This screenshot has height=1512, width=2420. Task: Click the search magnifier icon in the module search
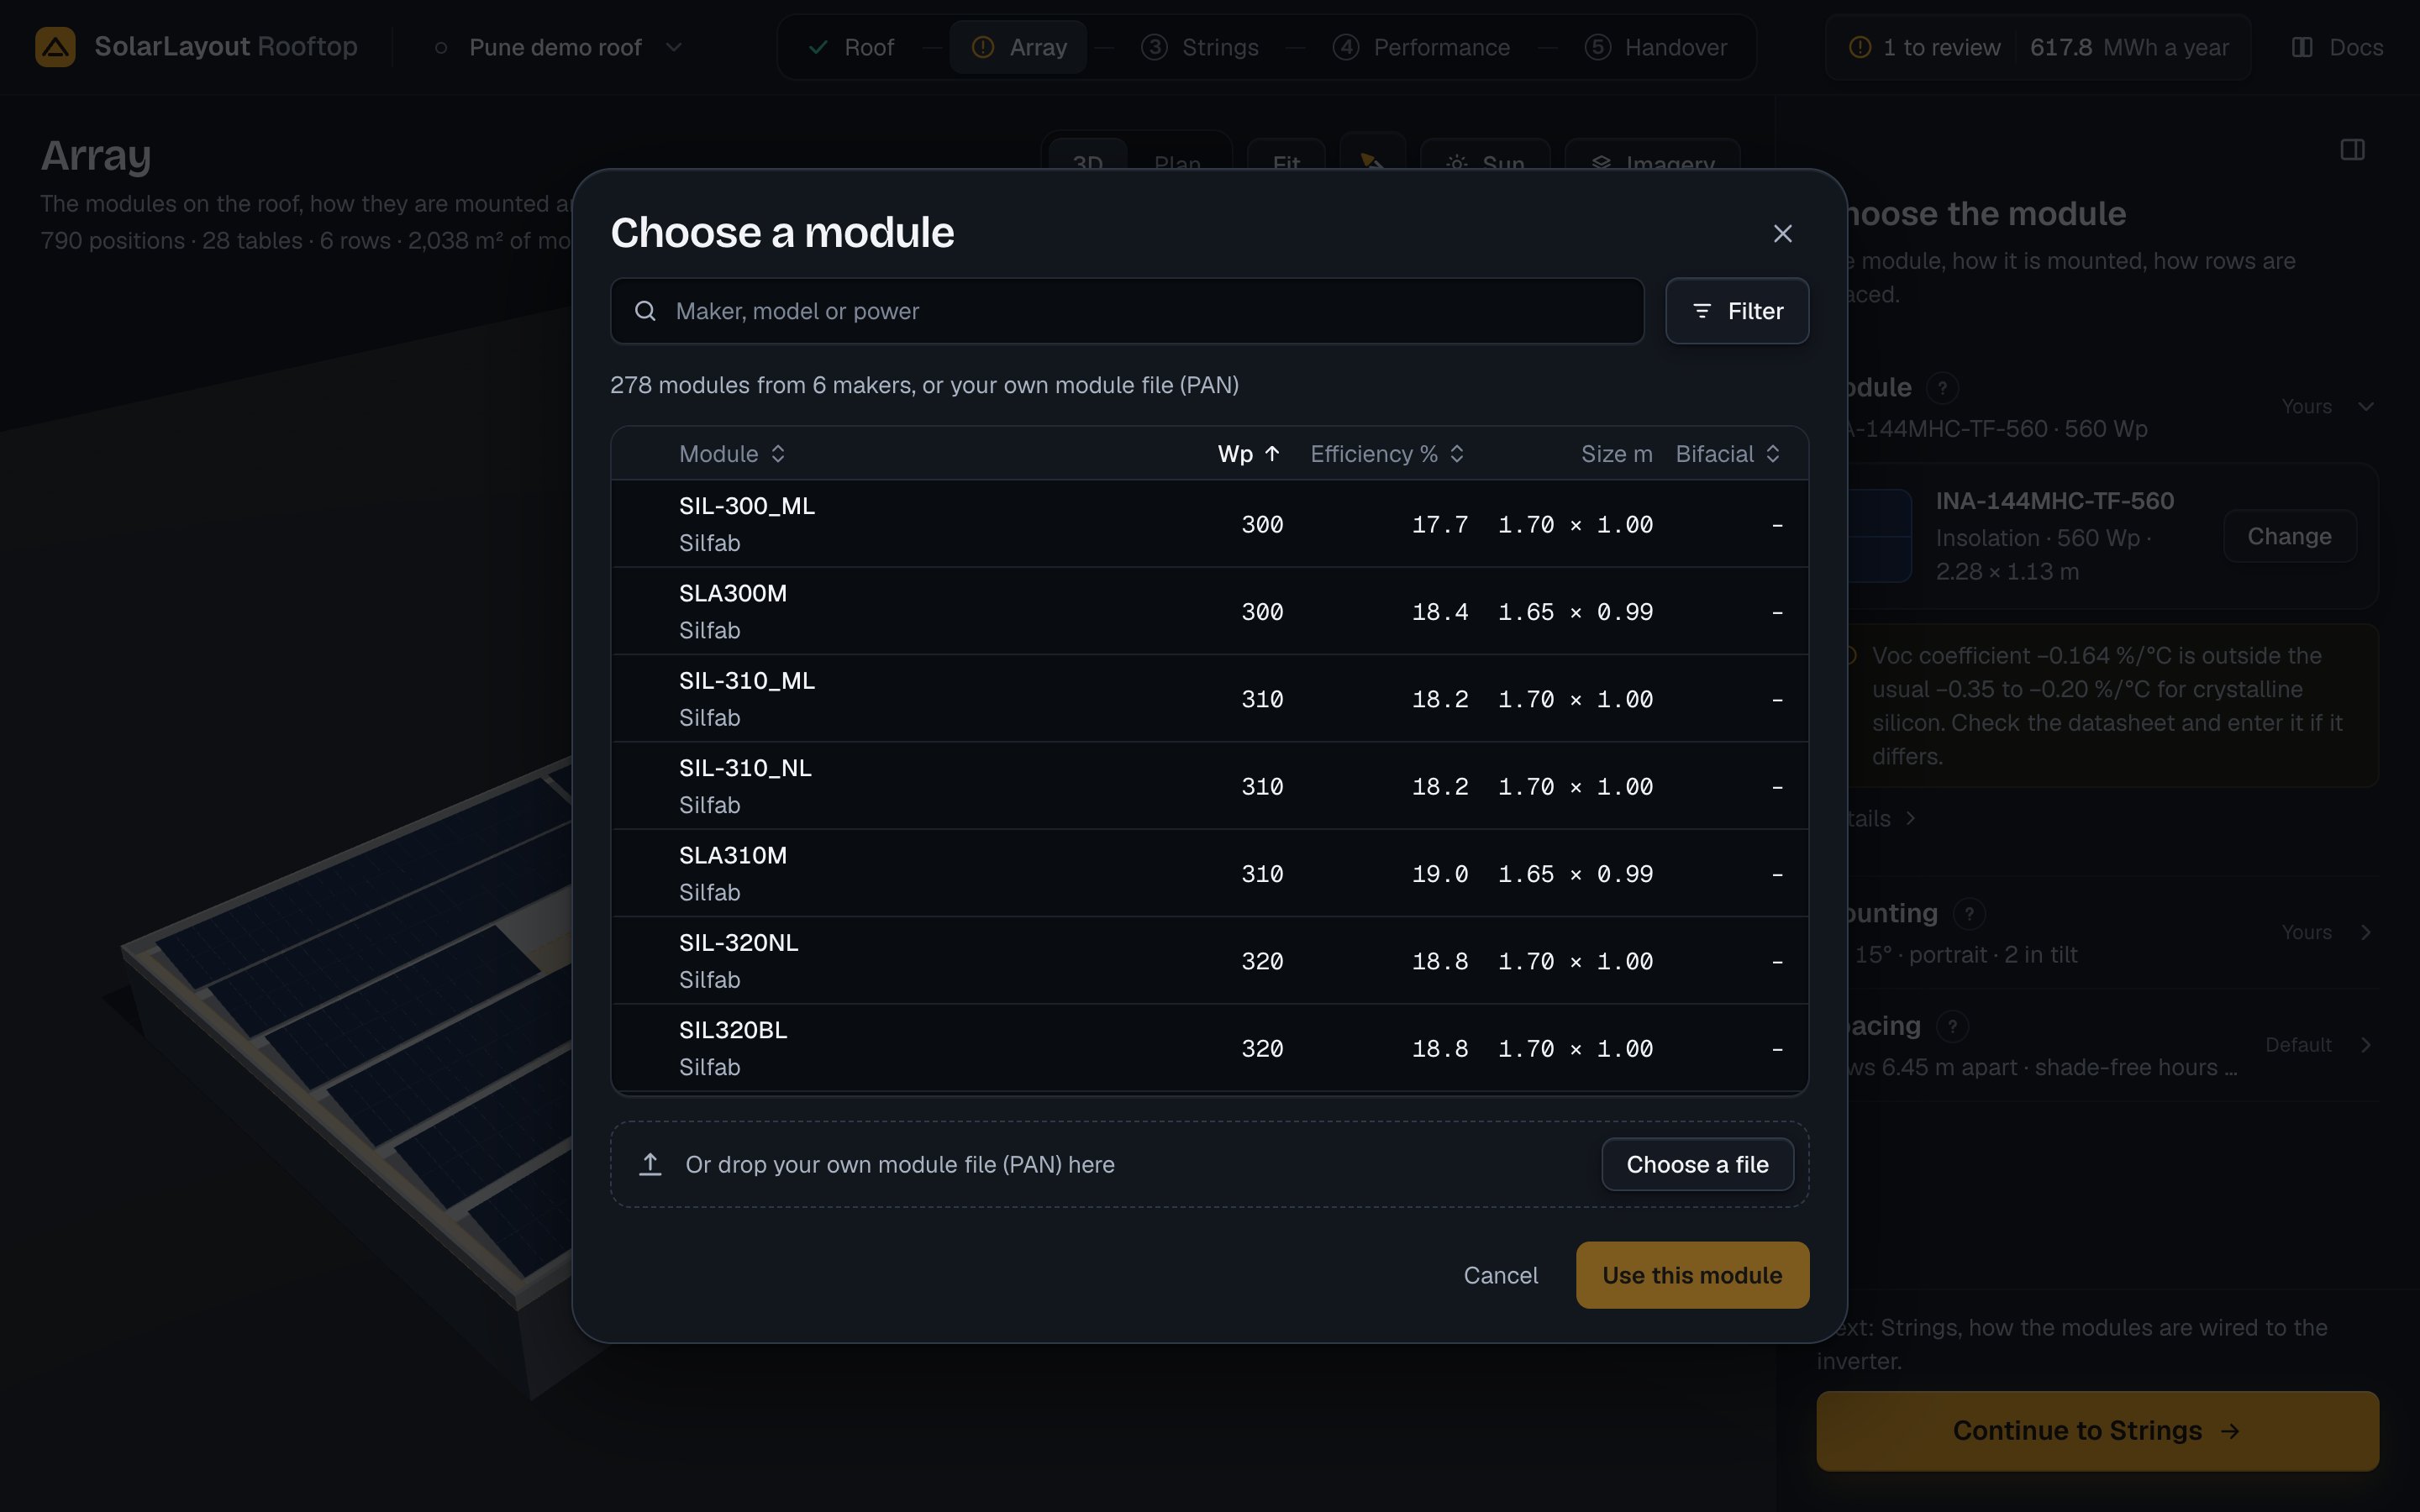(x=646, y=311)
